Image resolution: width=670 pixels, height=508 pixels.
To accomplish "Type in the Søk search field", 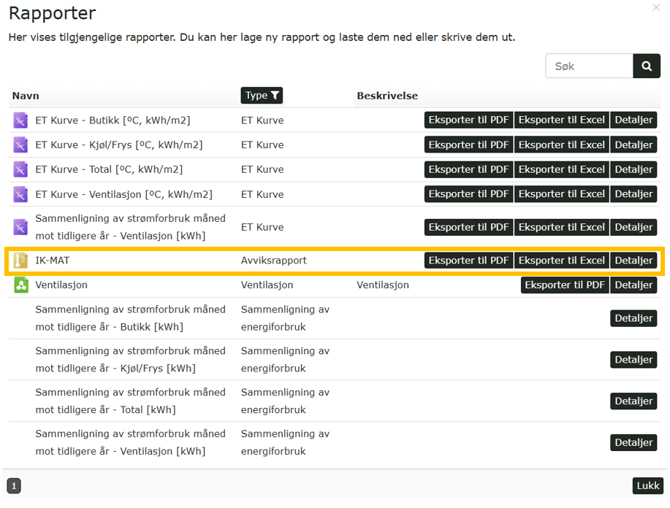I will click(589, 66).
